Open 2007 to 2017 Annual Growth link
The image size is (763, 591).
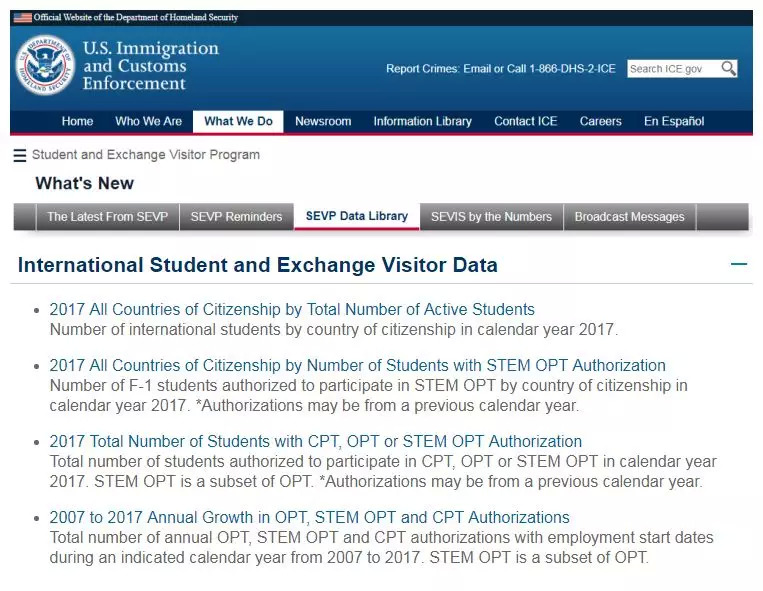click(x=309, y=518)
